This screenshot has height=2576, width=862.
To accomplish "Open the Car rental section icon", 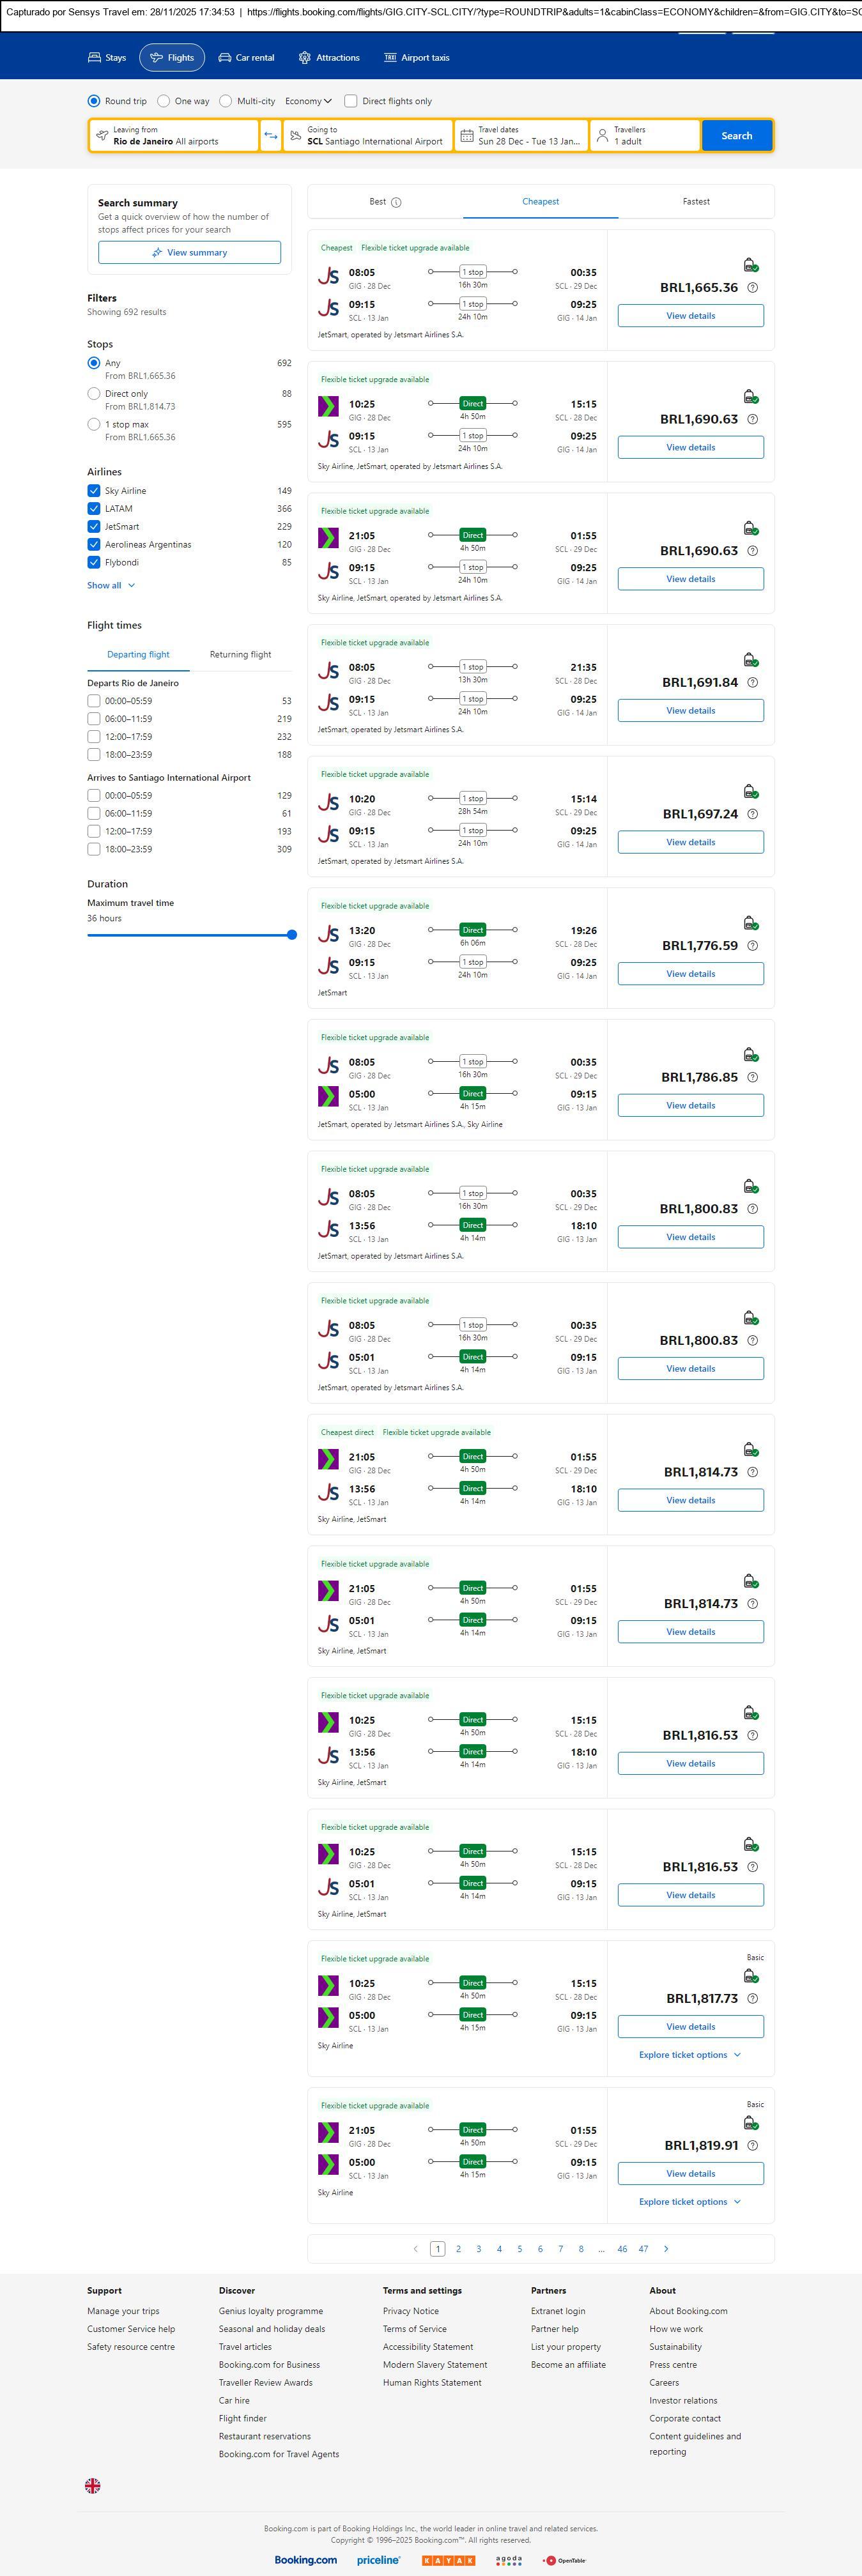I will tap(225, 58).
